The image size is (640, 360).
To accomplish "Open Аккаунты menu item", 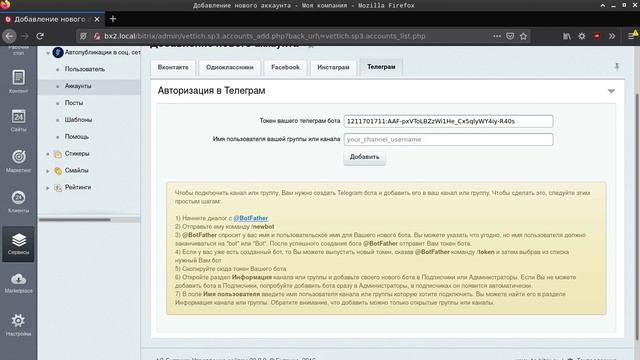I will tap(78, 86).
